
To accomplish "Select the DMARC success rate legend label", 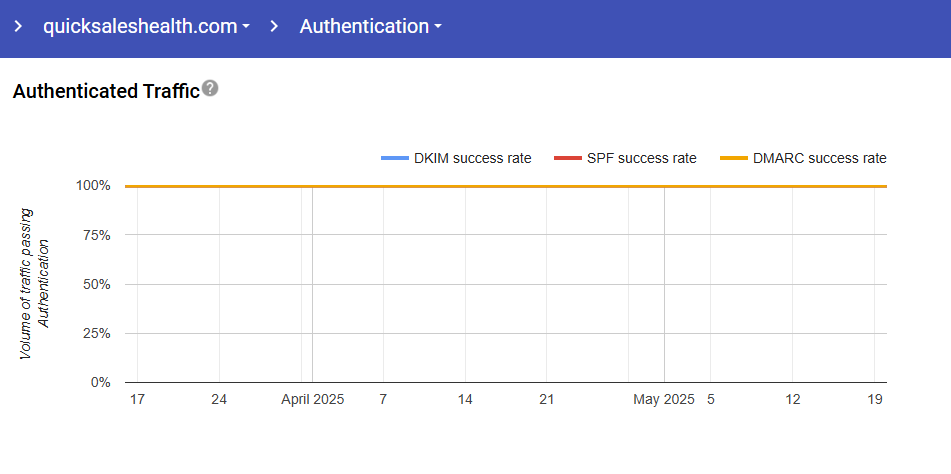I will coord(819,158).
